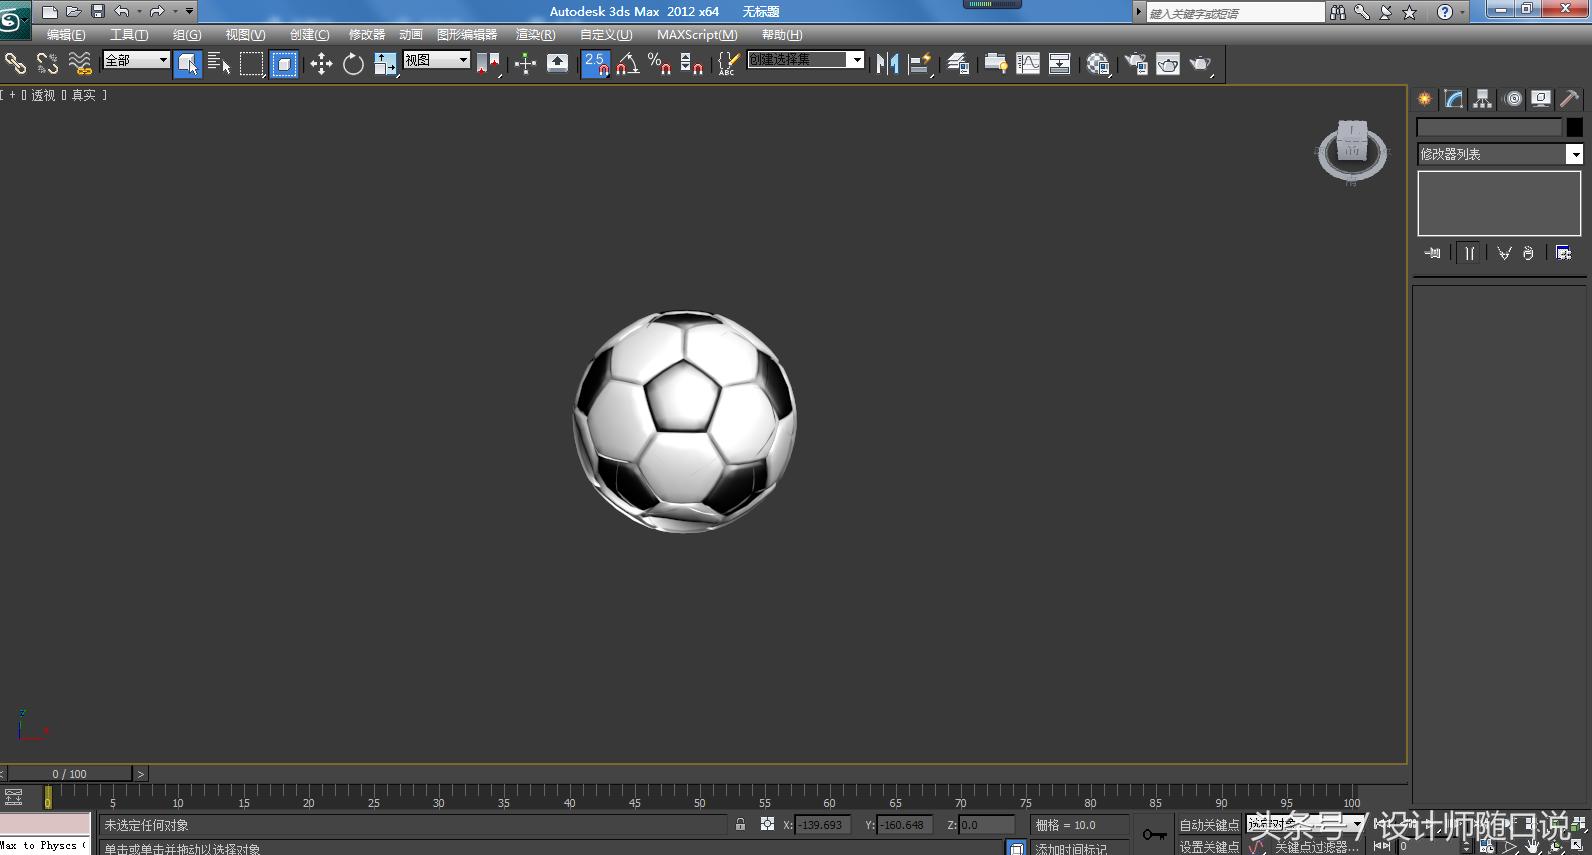Image resolution: width=1592 pixels, height=855 pixels.
Task: Toggle the 2.5 snaps button
Action: 595,64
